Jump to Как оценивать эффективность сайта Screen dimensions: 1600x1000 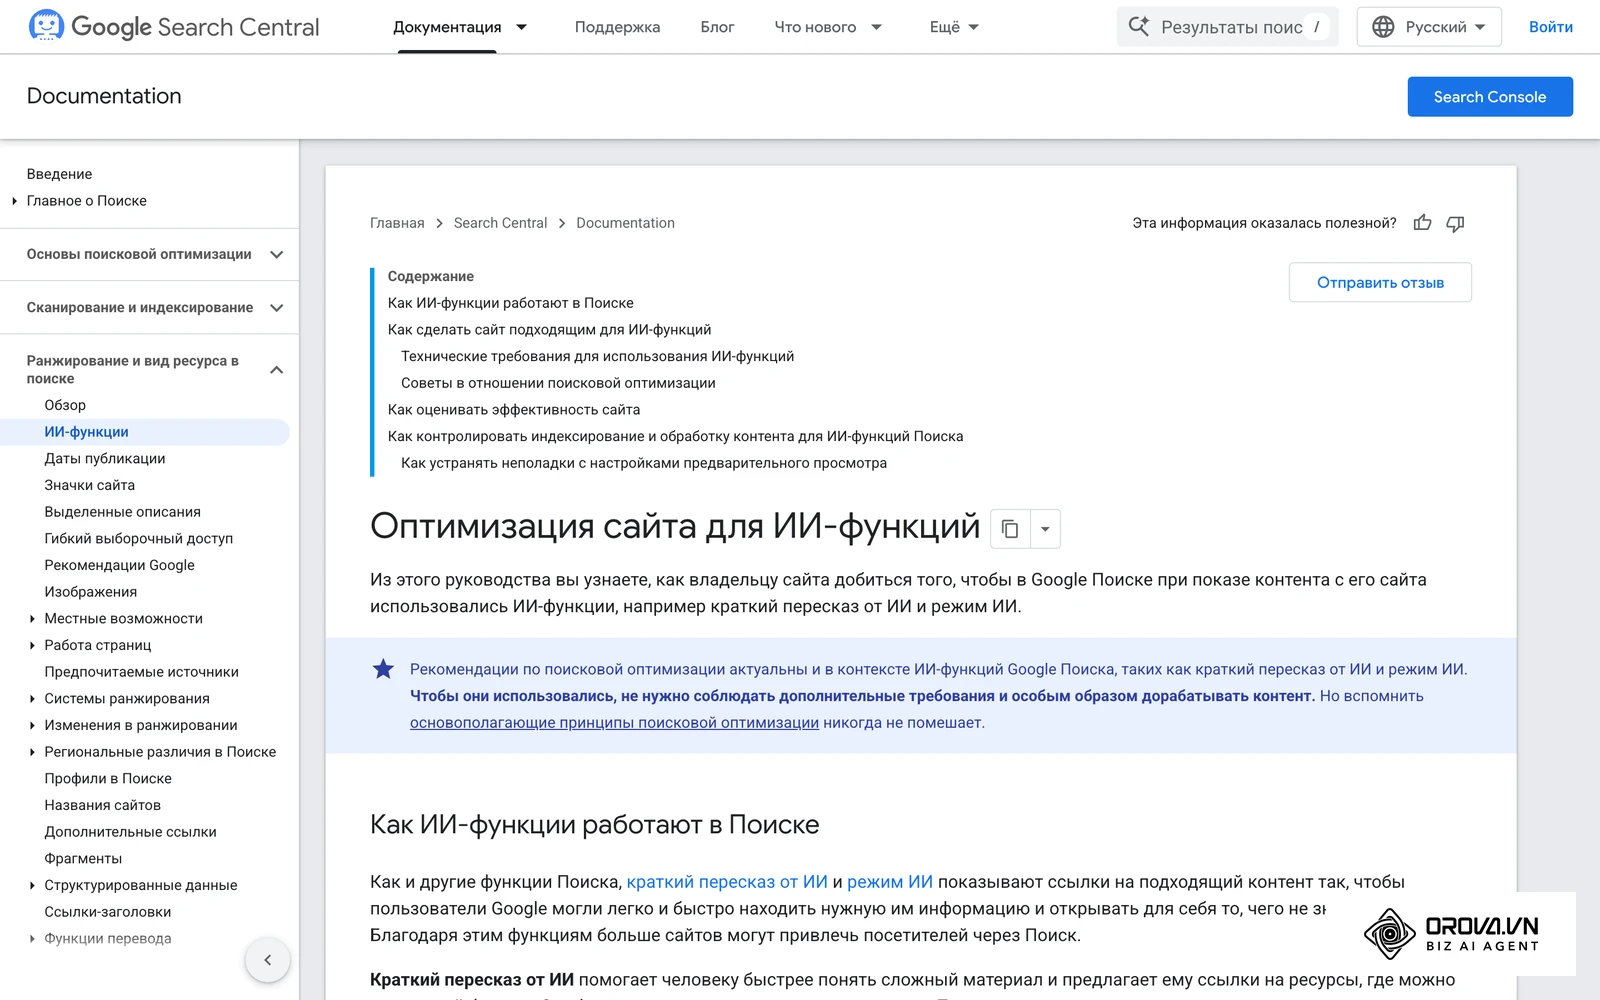(514, 410)
